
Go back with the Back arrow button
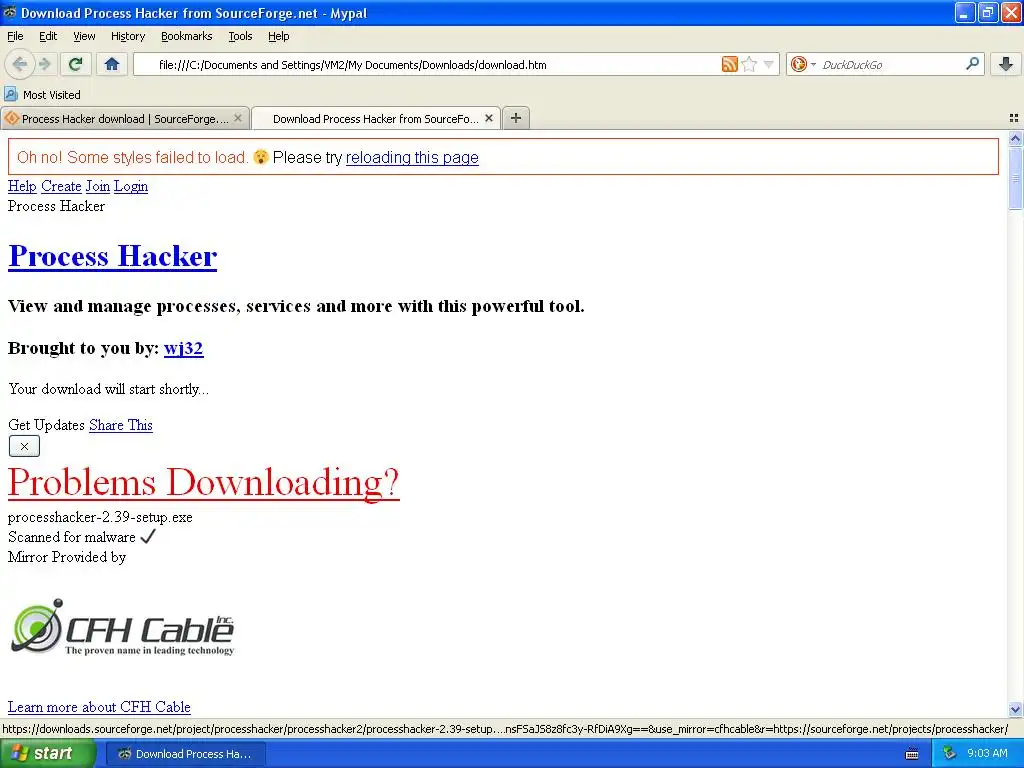[x=20, y=64]
